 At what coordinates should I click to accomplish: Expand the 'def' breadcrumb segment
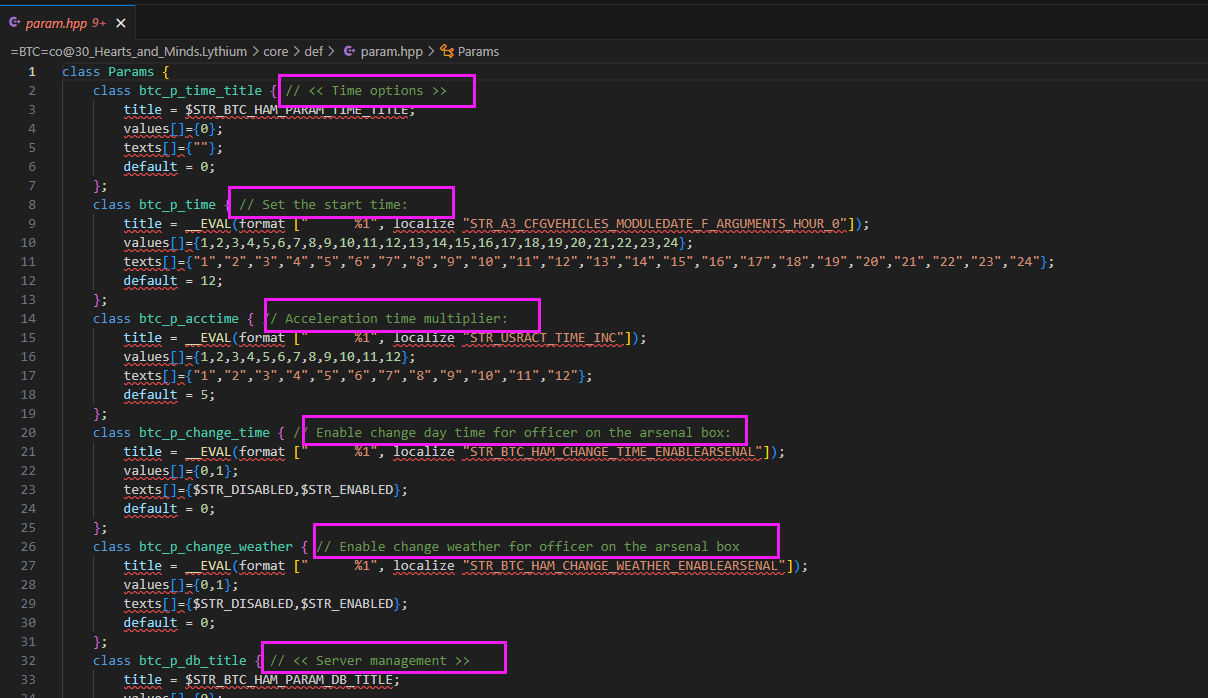[313, 51]
